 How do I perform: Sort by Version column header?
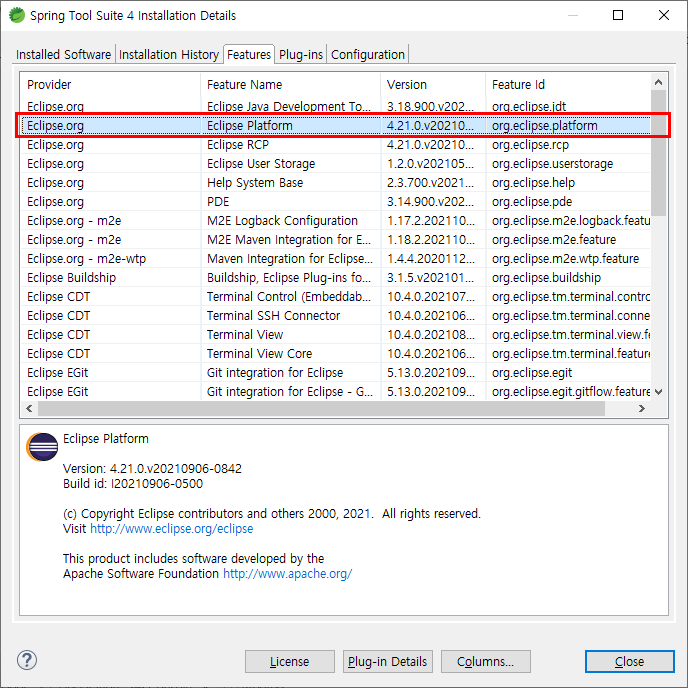[433, 84]
